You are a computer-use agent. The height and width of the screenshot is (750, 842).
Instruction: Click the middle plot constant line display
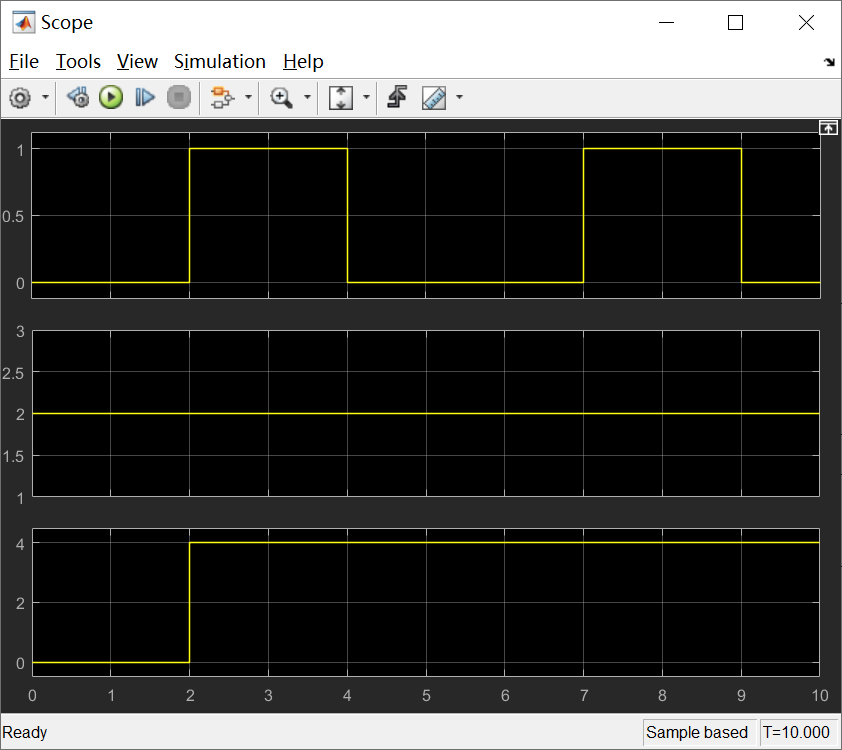coord(426,413)
